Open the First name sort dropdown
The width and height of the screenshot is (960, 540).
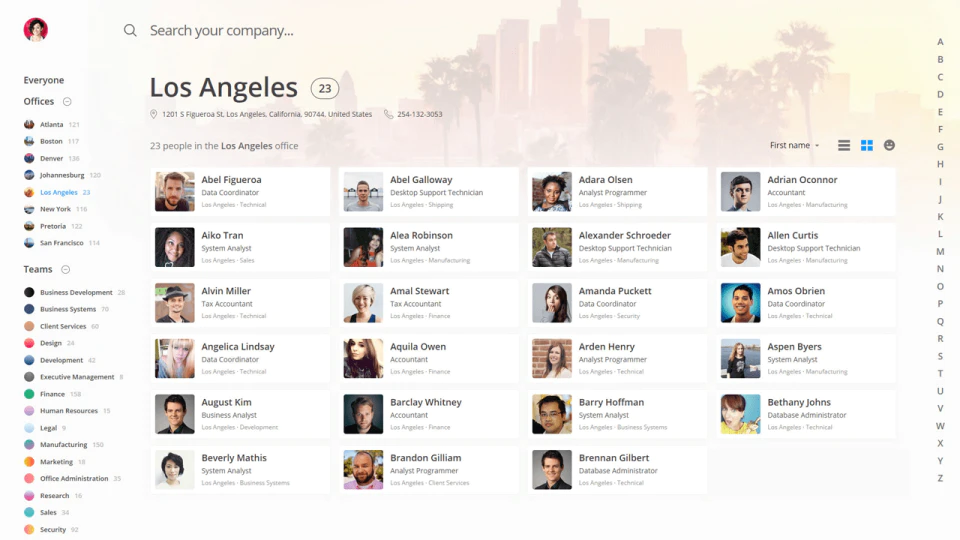794,145
